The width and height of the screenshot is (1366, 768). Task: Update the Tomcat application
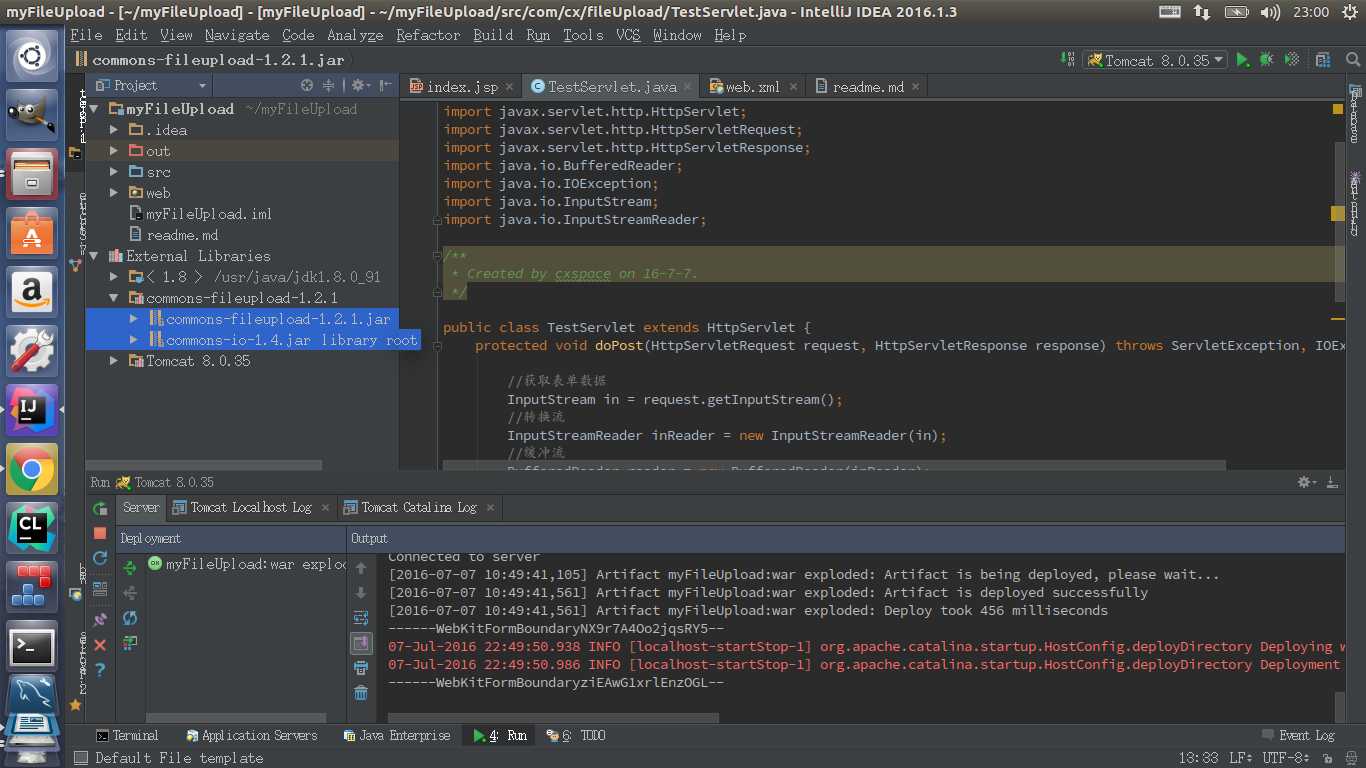pos(100,558)
